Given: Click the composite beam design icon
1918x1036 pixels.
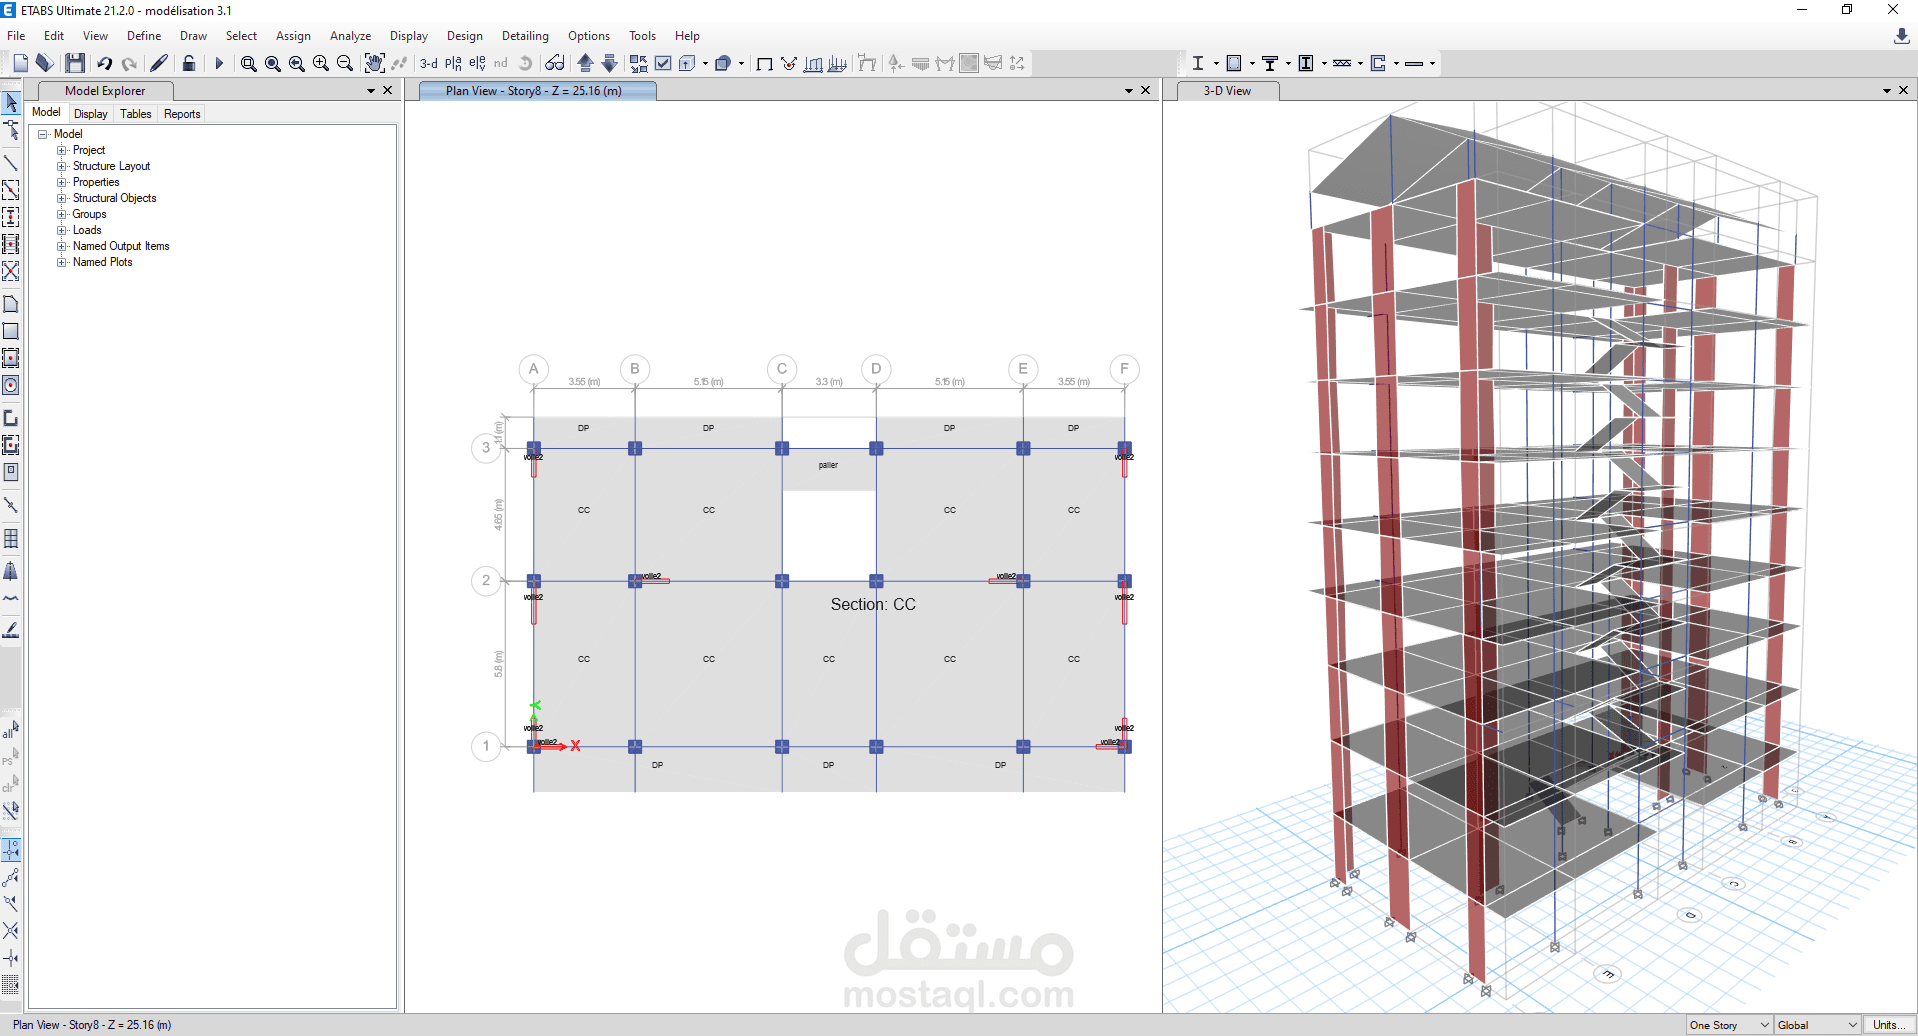Looking at the screenshot, I should [x=1270, y=63].
